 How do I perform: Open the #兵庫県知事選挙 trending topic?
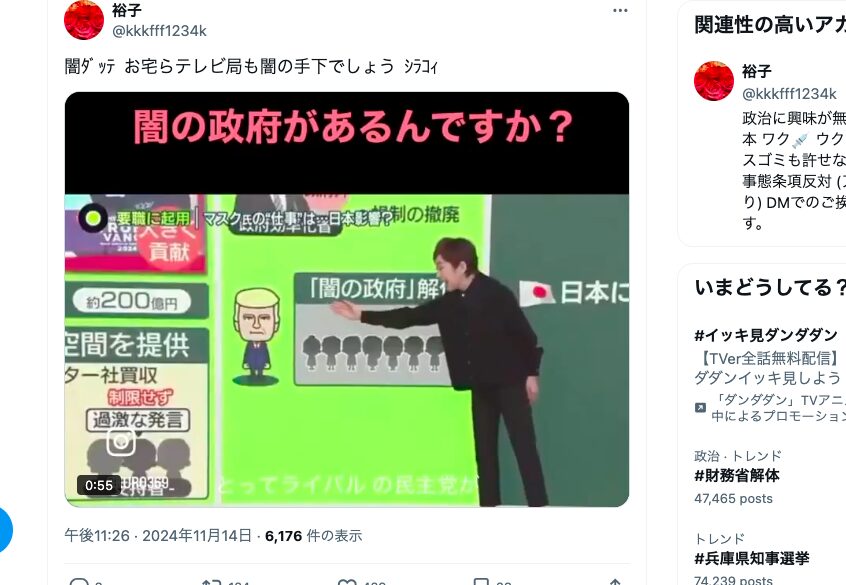(752, 558)
